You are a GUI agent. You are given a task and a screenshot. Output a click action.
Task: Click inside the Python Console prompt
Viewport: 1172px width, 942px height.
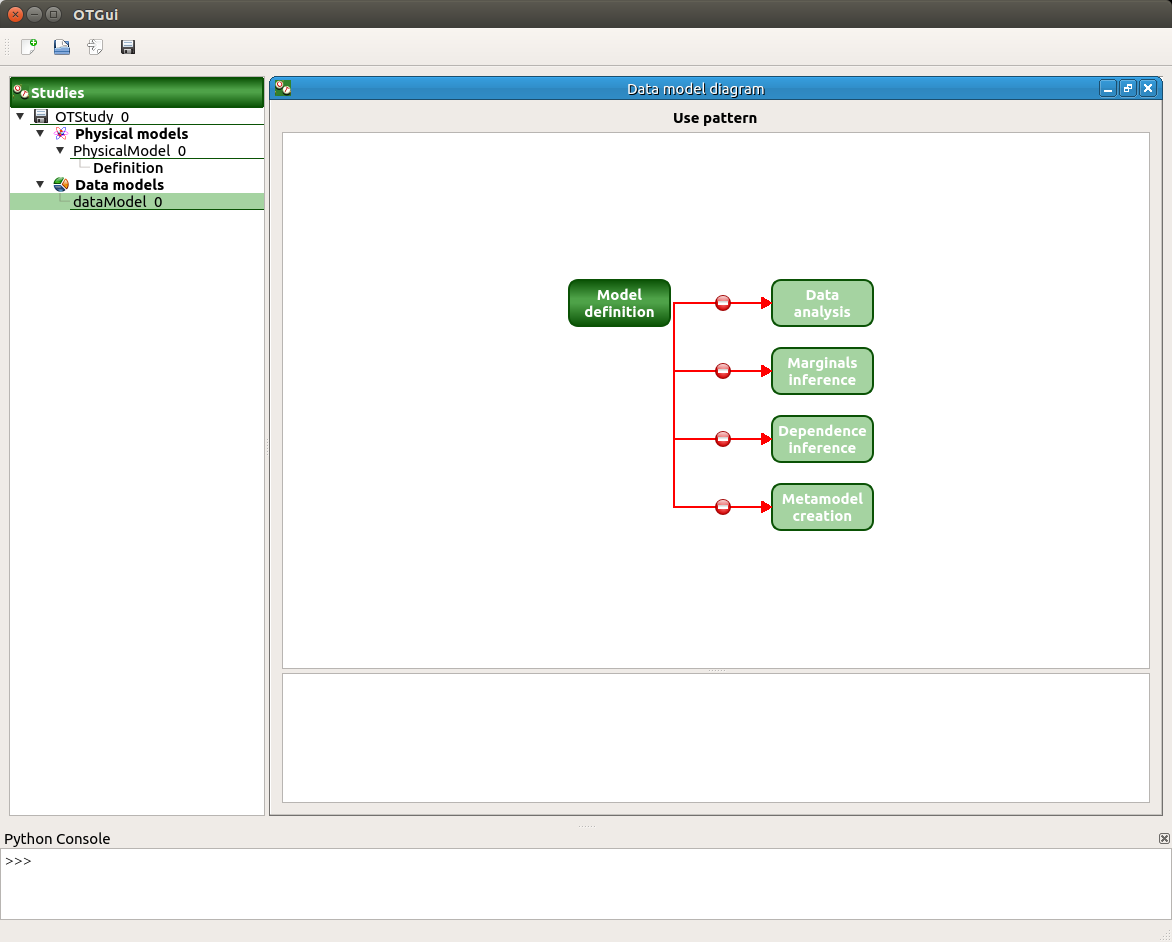[100, 861]
